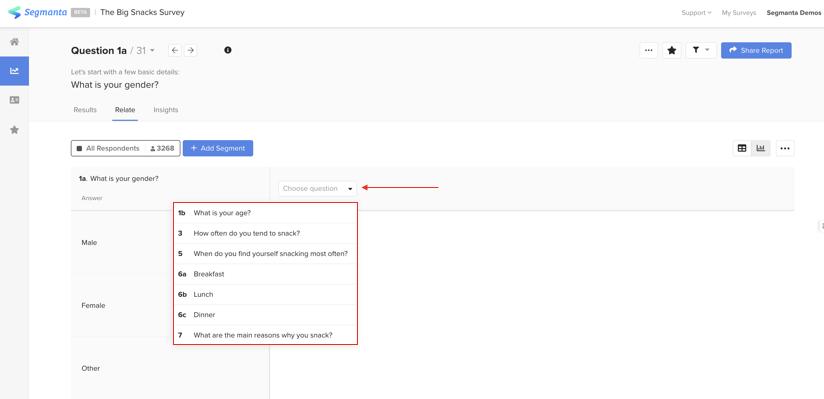Switch to the Insights tab
Screen dimensions: 824x399
(x=166, y=110)
